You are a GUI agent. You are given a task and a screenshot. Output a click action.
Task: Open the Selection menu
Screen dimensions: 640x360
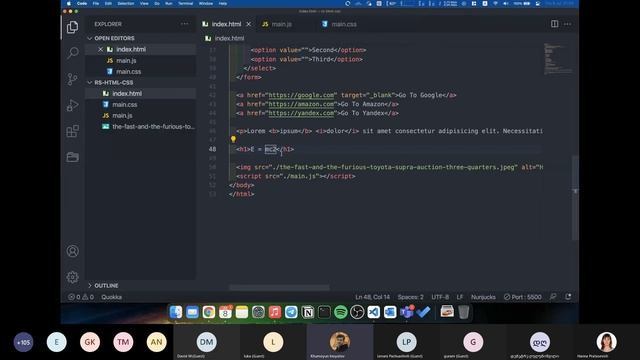(x=126, y=3)
